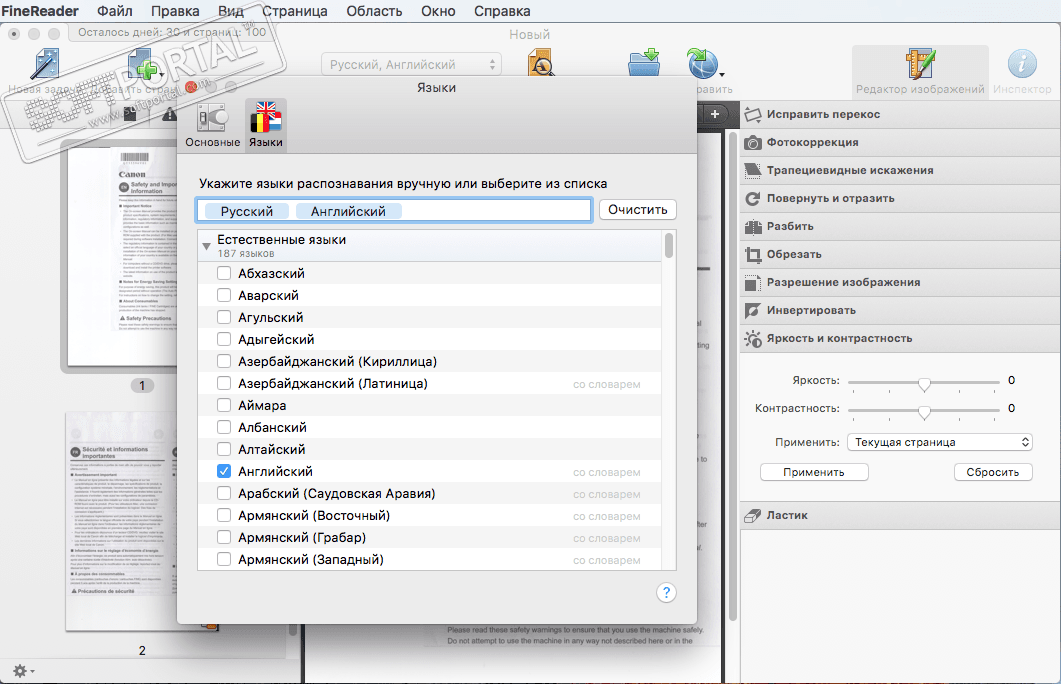The image size is (1061, 684).
Task: Open the Inspector (Инспектор) panel
Action: click(x=1022, y=71)
